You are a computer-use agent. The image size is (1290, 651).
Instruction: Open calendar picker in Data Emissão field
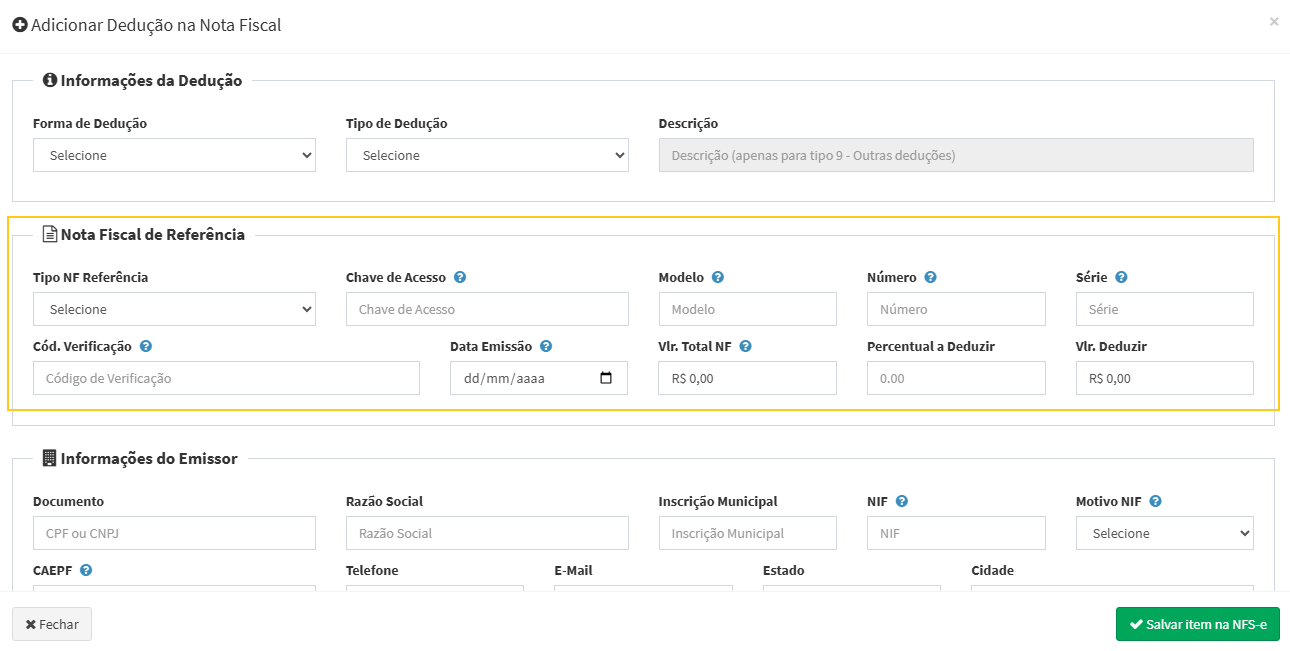[x=606, y=379]
